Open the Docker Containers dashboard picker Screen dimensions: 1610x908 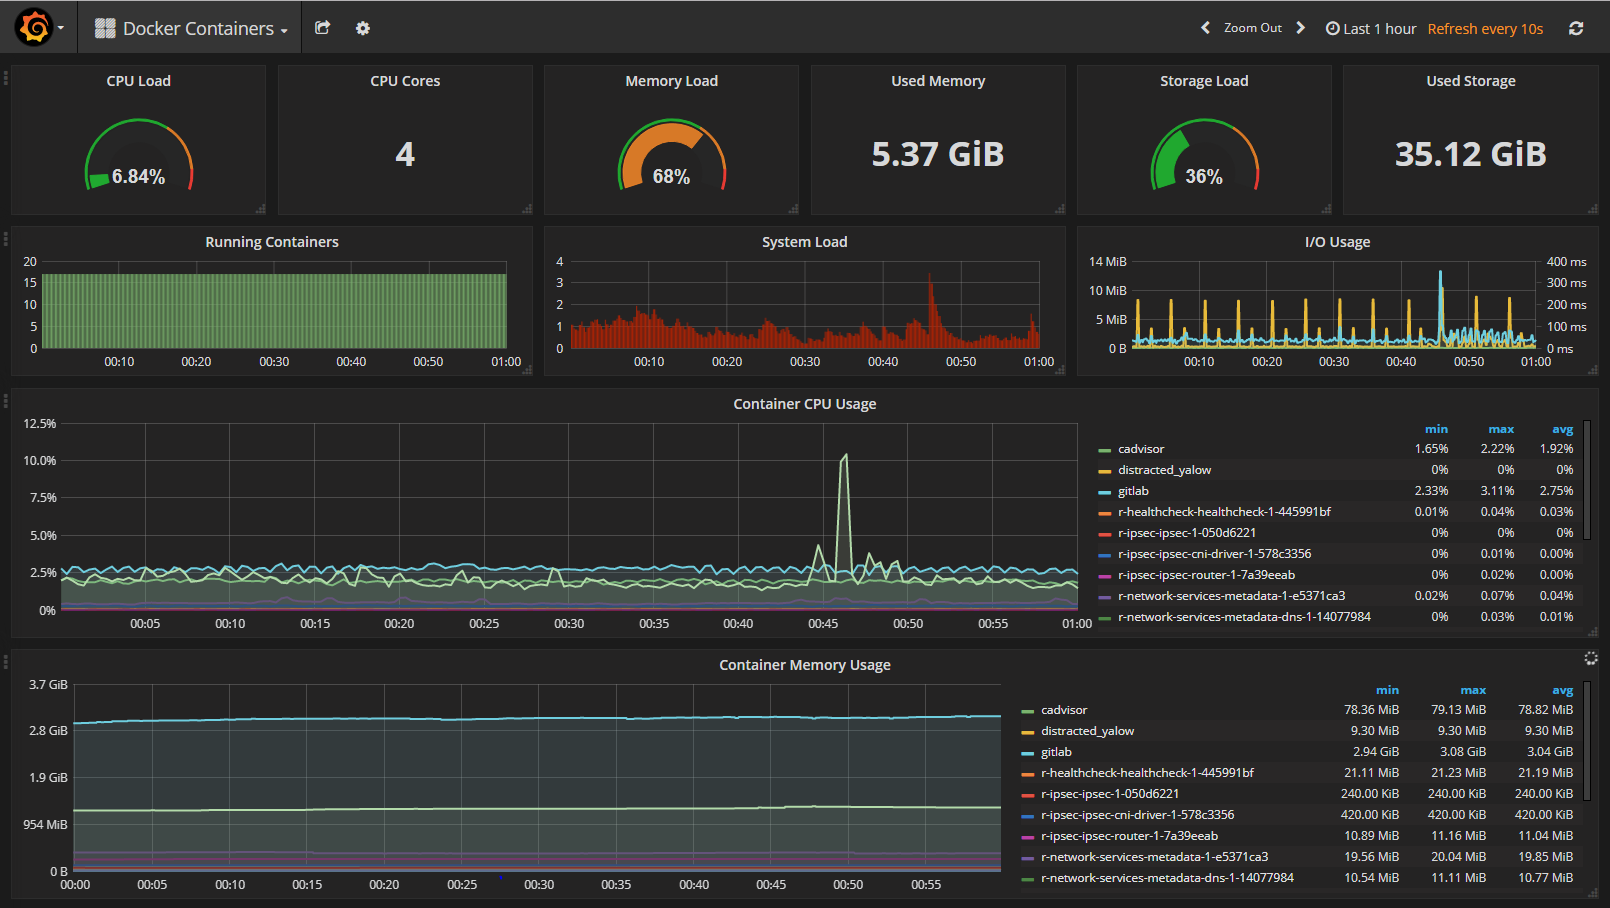(x=191, y=29)
